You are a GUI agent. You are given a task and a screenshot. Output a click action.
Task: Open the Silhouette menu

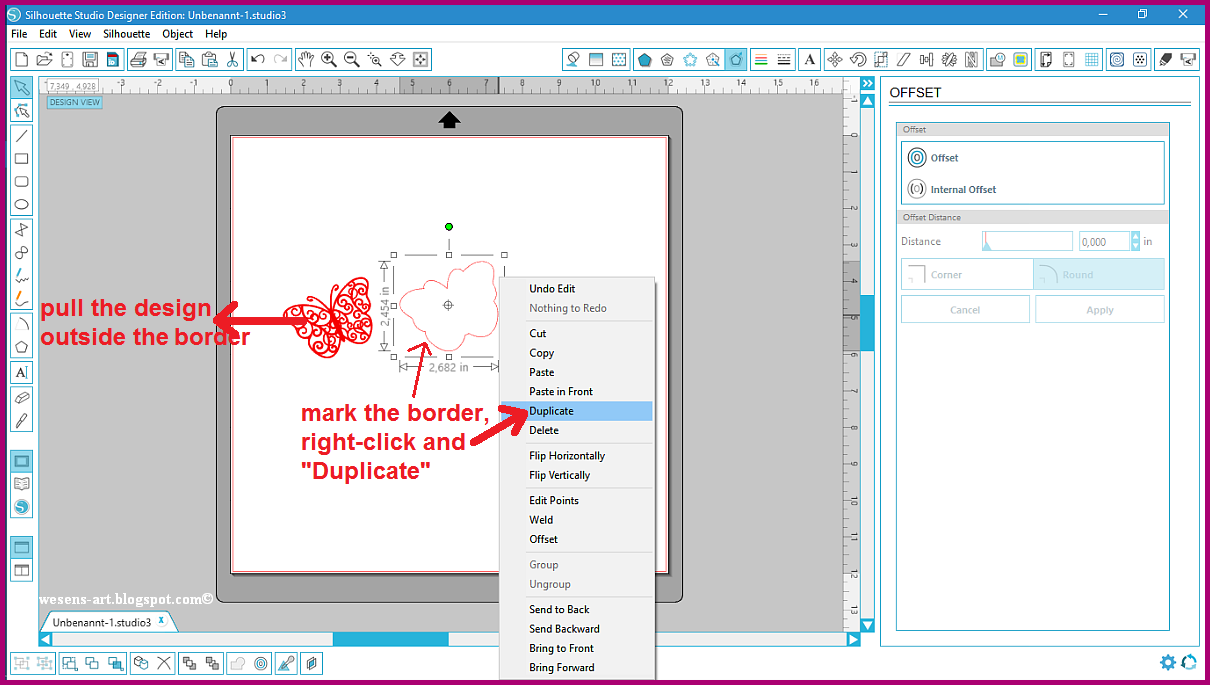[x=126, y=33]
